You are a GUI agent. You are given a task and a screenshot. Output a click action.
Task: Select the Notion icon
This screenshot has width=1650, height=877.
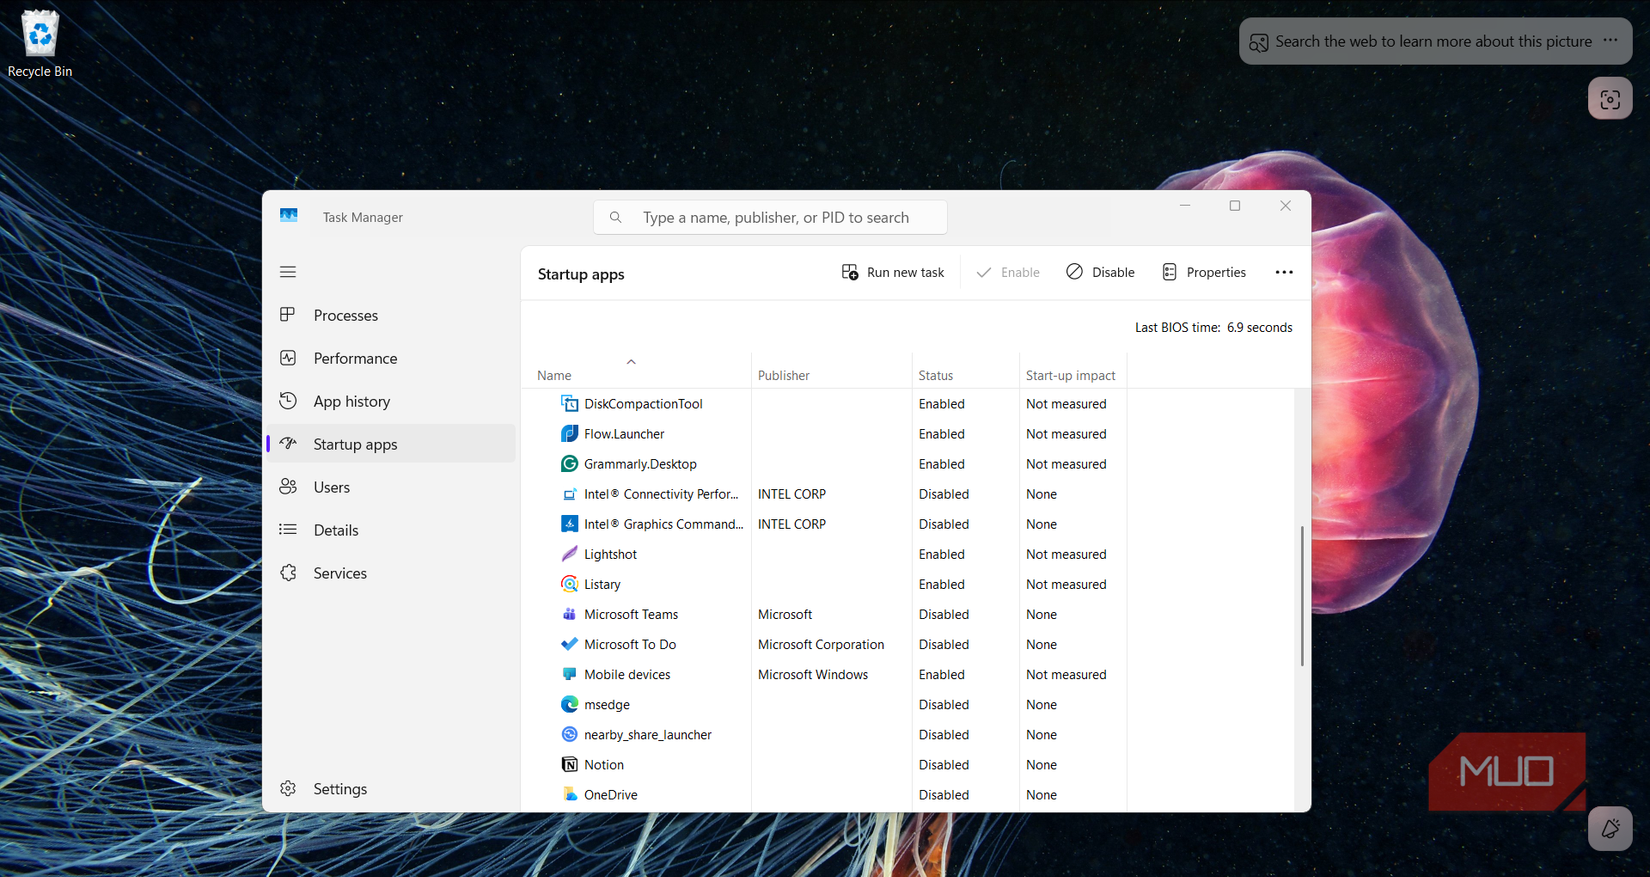(569, 764)
